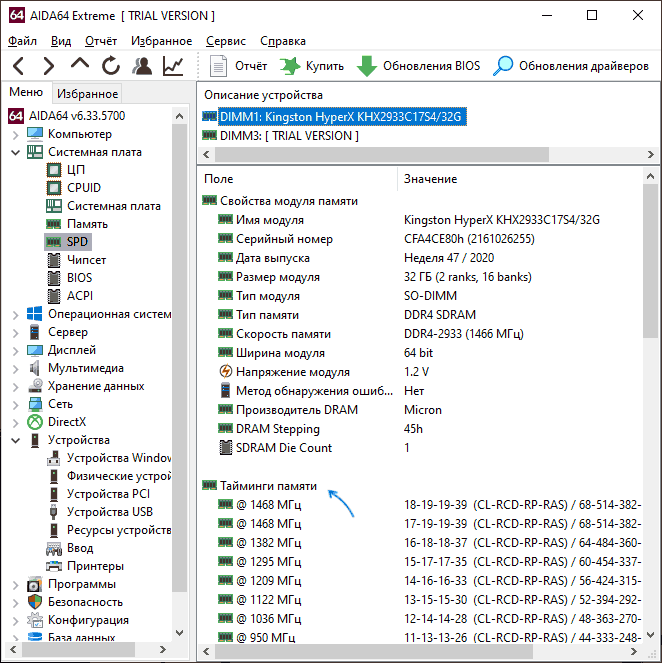The image size is (662, 663).
Task: Expand the Компьютер tree node
Action: click(x=15, y=135)
